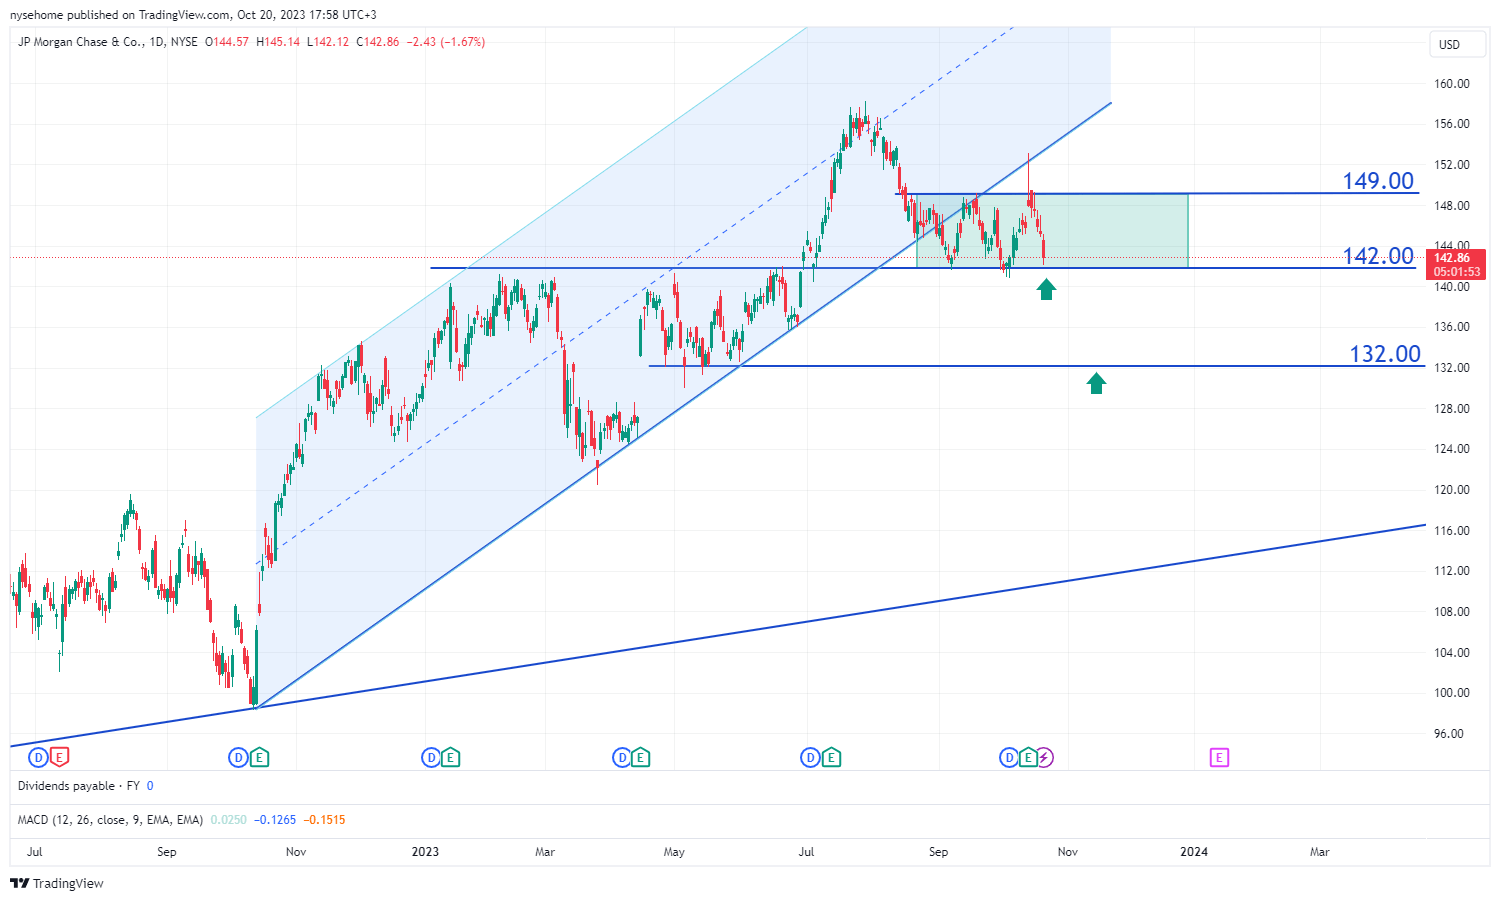
Task: Click the 96.00 price axis label
Action: 1449,734
